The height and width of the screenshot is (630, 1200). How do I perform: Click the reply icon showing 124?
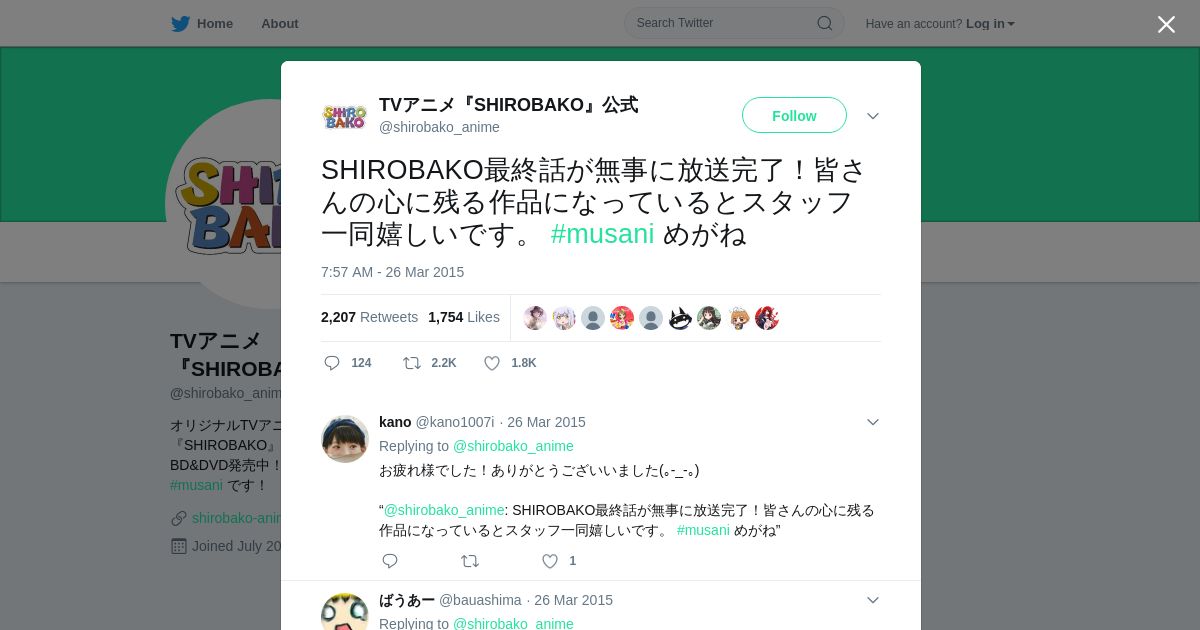coord(332,363)
